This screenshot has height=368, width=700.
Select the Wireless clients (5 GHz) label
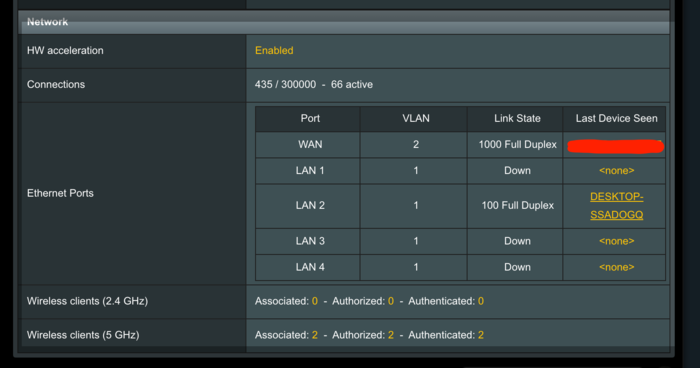click(83, 335)
